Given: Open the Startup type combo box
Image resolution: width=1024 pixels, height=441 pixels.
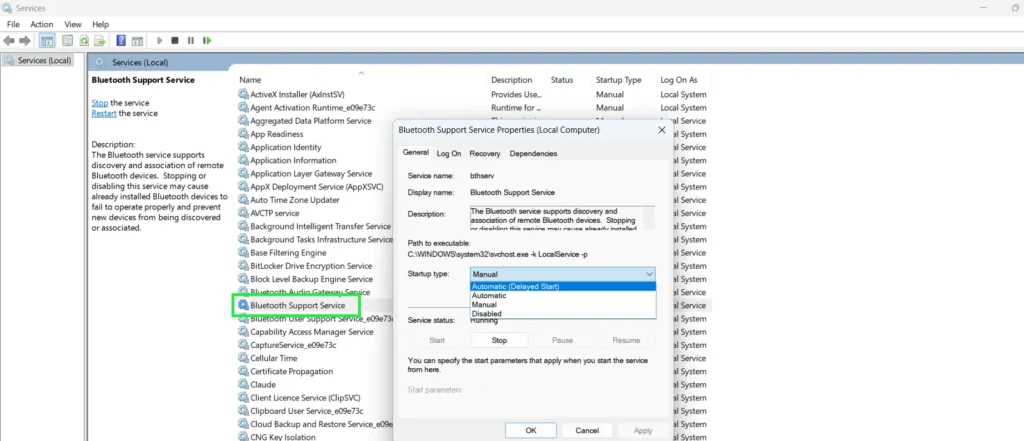Looking at the screenshot, I should [x=562, y=274].
